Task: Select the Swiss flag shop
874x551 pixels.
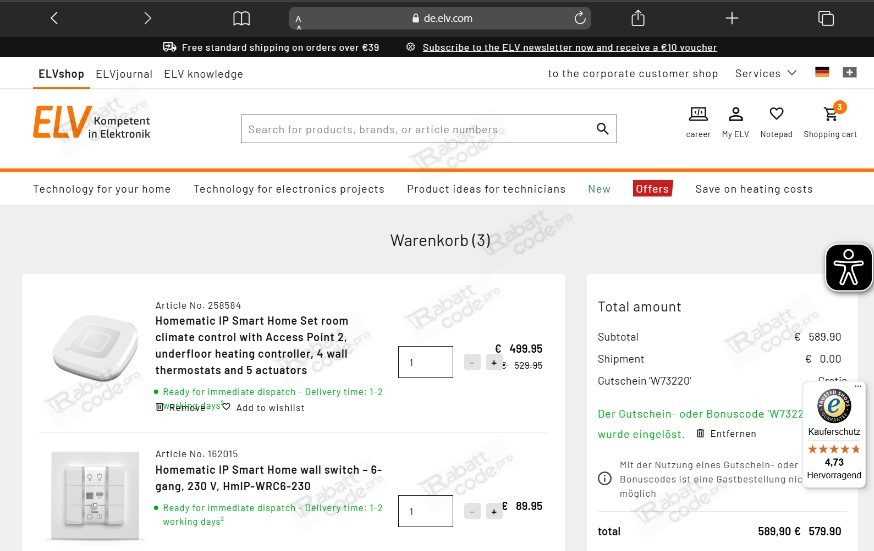Action: (x=849, y=72)
